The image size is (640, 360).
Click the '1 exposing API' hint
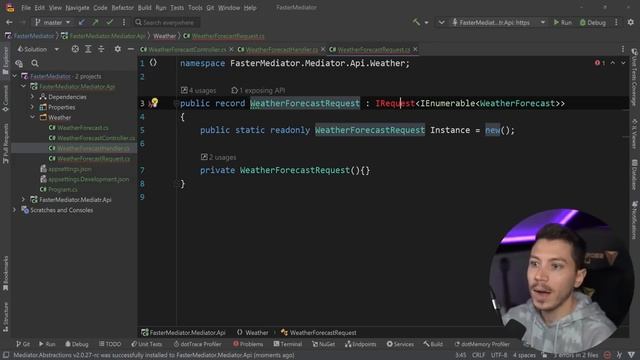point(258,90)
